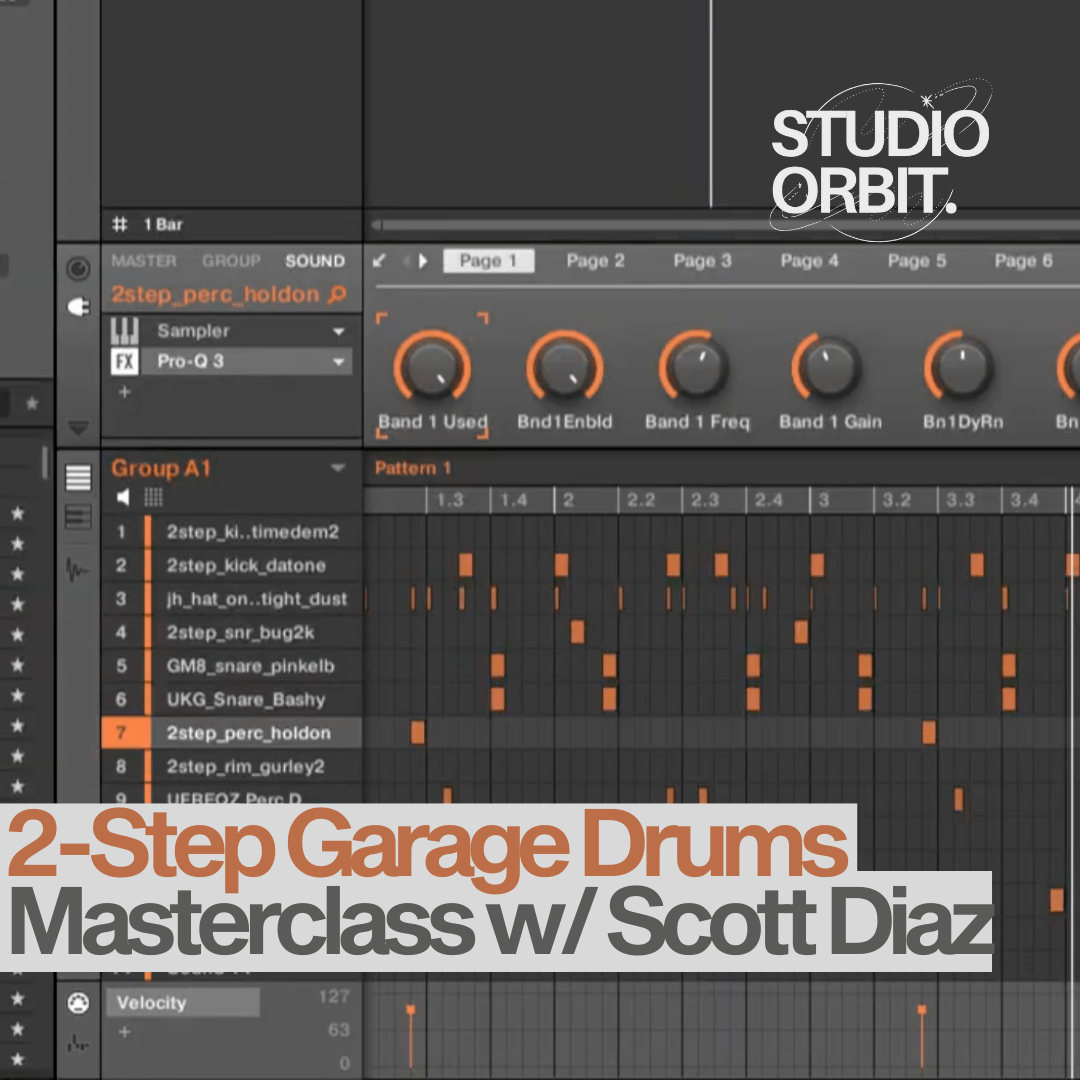Mute Group A1 with the speaker icon
The image size is (1080, 1080).
[123, 496]
